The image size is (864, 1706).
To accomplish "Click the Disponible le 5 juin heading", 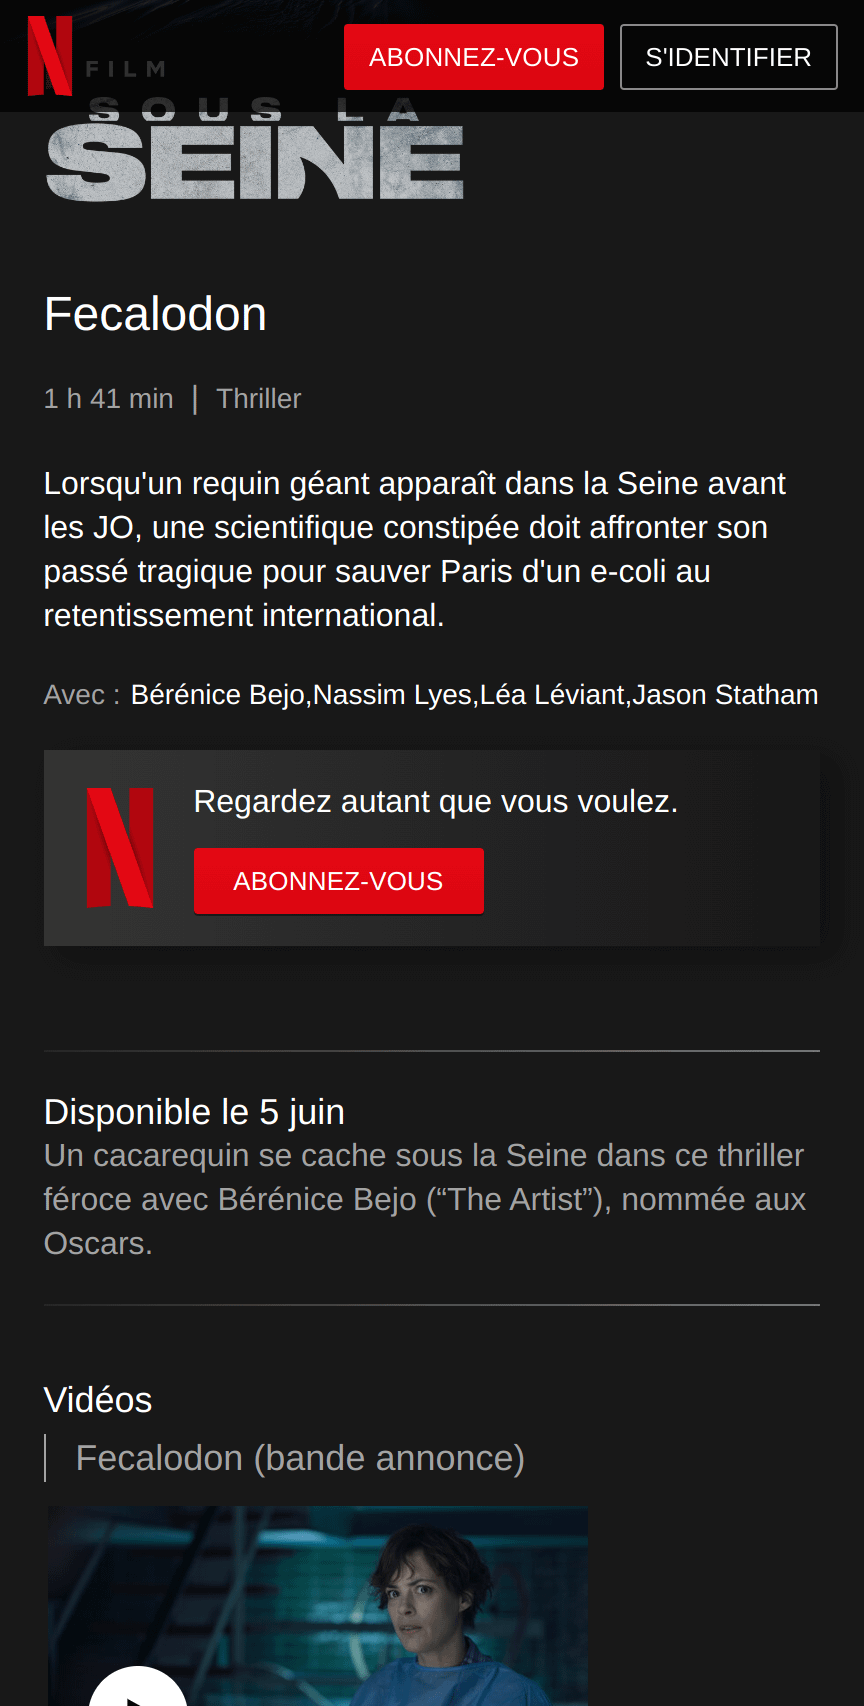I will click(x=194, y=1112).
